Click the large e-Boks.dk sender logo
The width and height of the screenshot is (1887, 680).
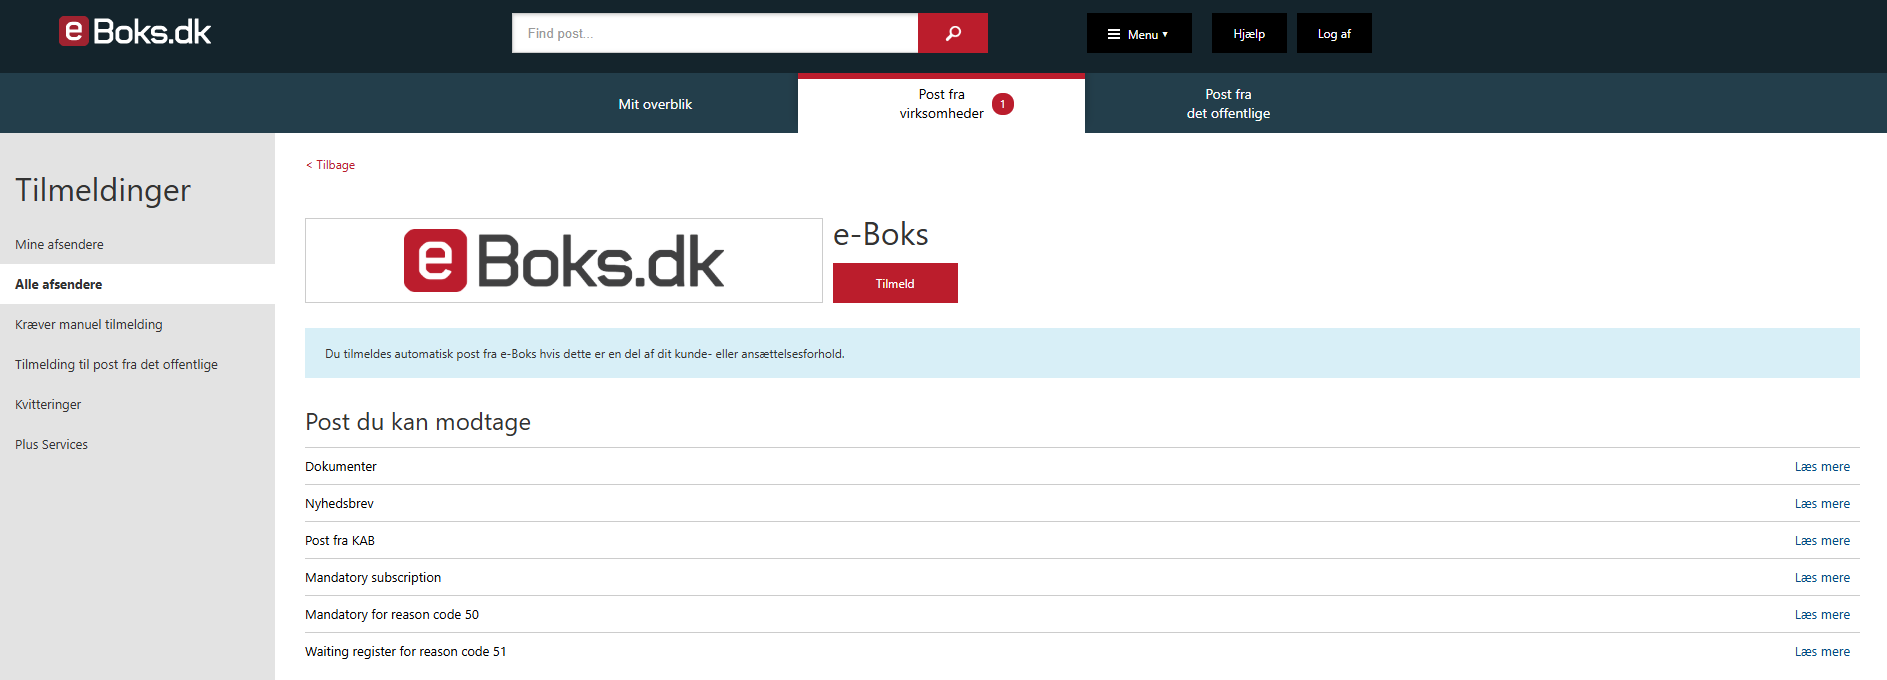563,261
